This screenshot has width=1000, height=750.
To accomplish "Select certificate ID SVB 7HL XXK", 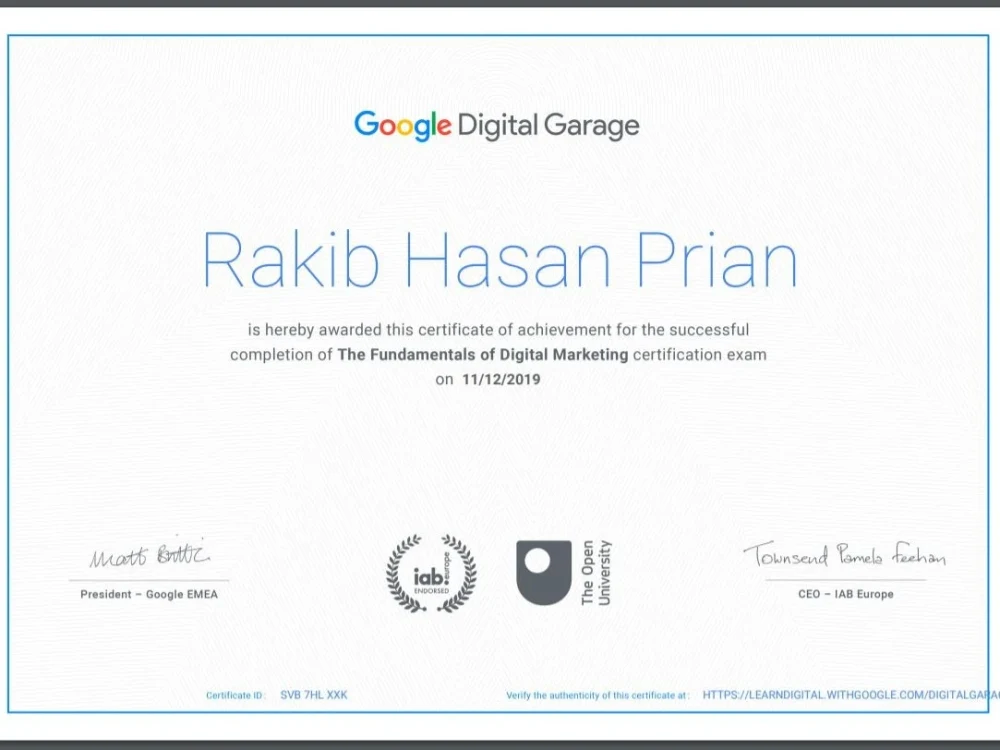I will [314, 695].
